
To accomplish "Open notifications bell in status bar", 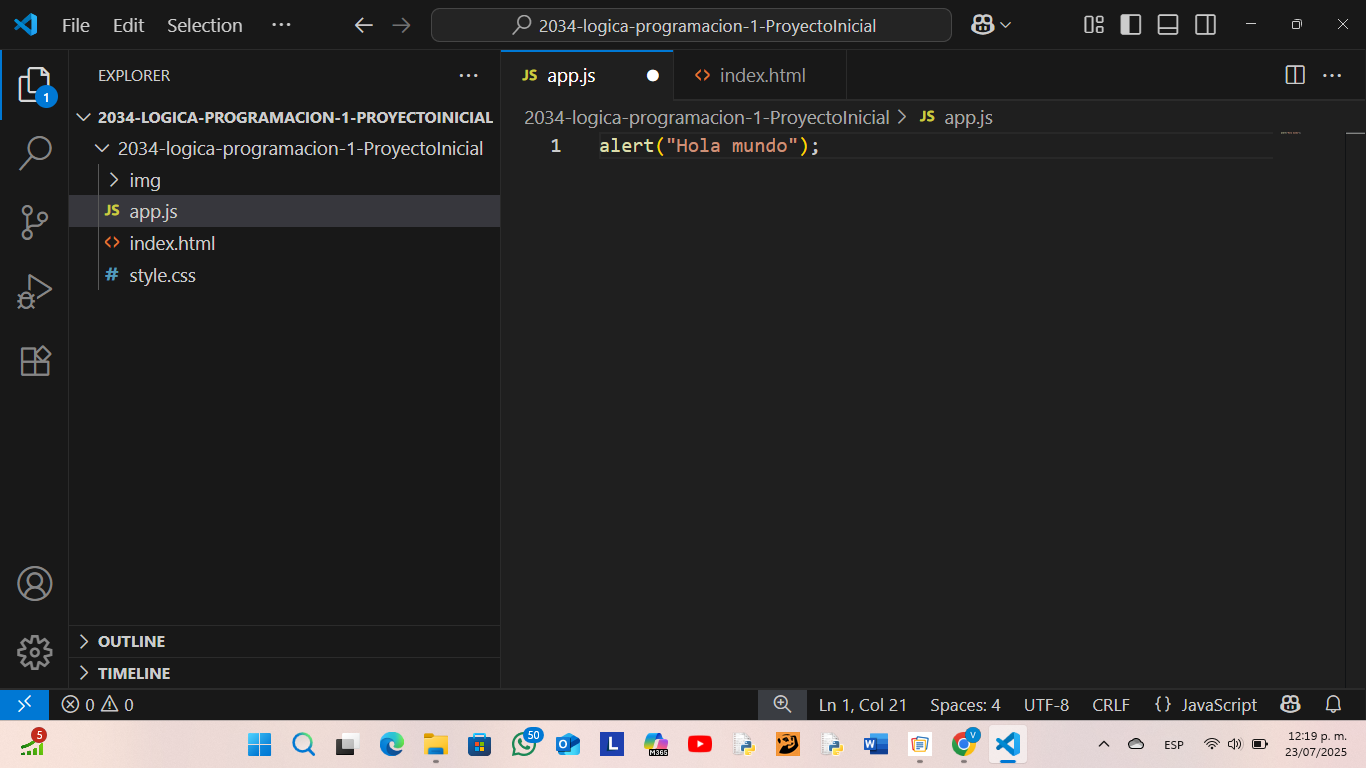I will (x=1333, y=704).
